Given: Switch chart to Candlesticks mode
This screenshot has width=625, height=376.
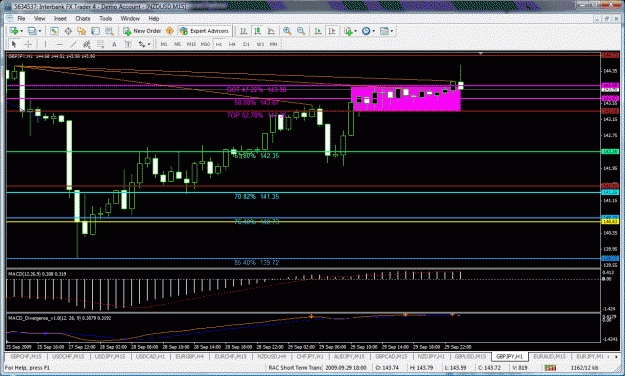Looking at the screenshot, I should pyautogui.click(x=257, y=31).
